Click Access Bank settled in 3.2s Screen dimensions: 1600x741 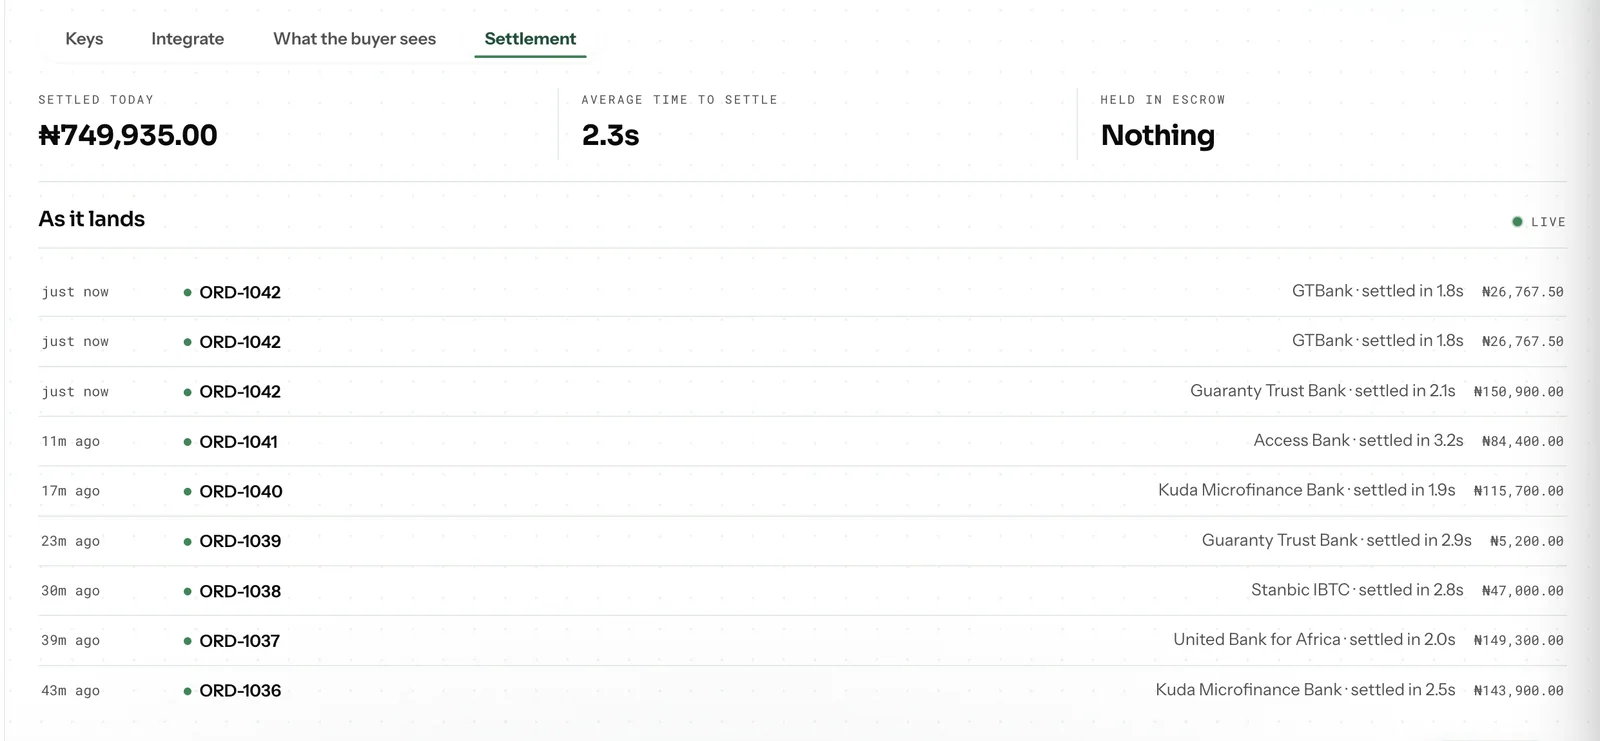pos(1358,440)
